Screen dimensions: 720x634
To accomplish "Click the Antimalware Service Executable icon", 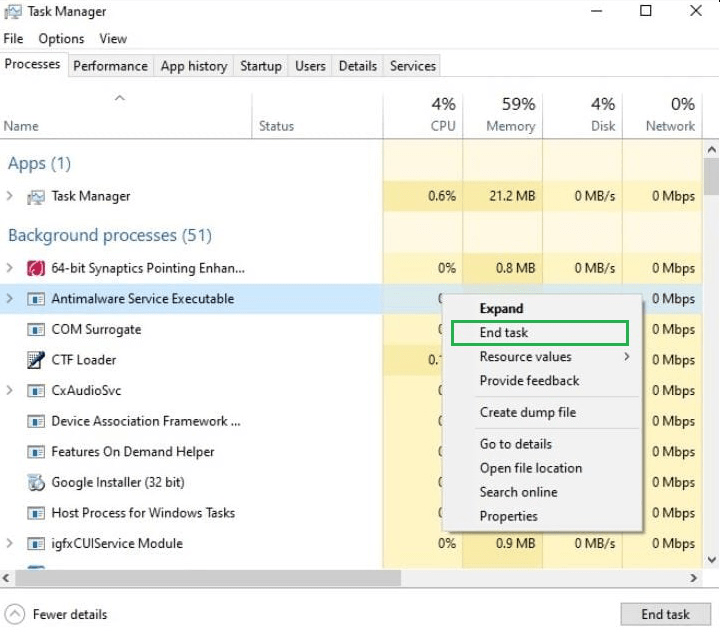I will 36,299.
